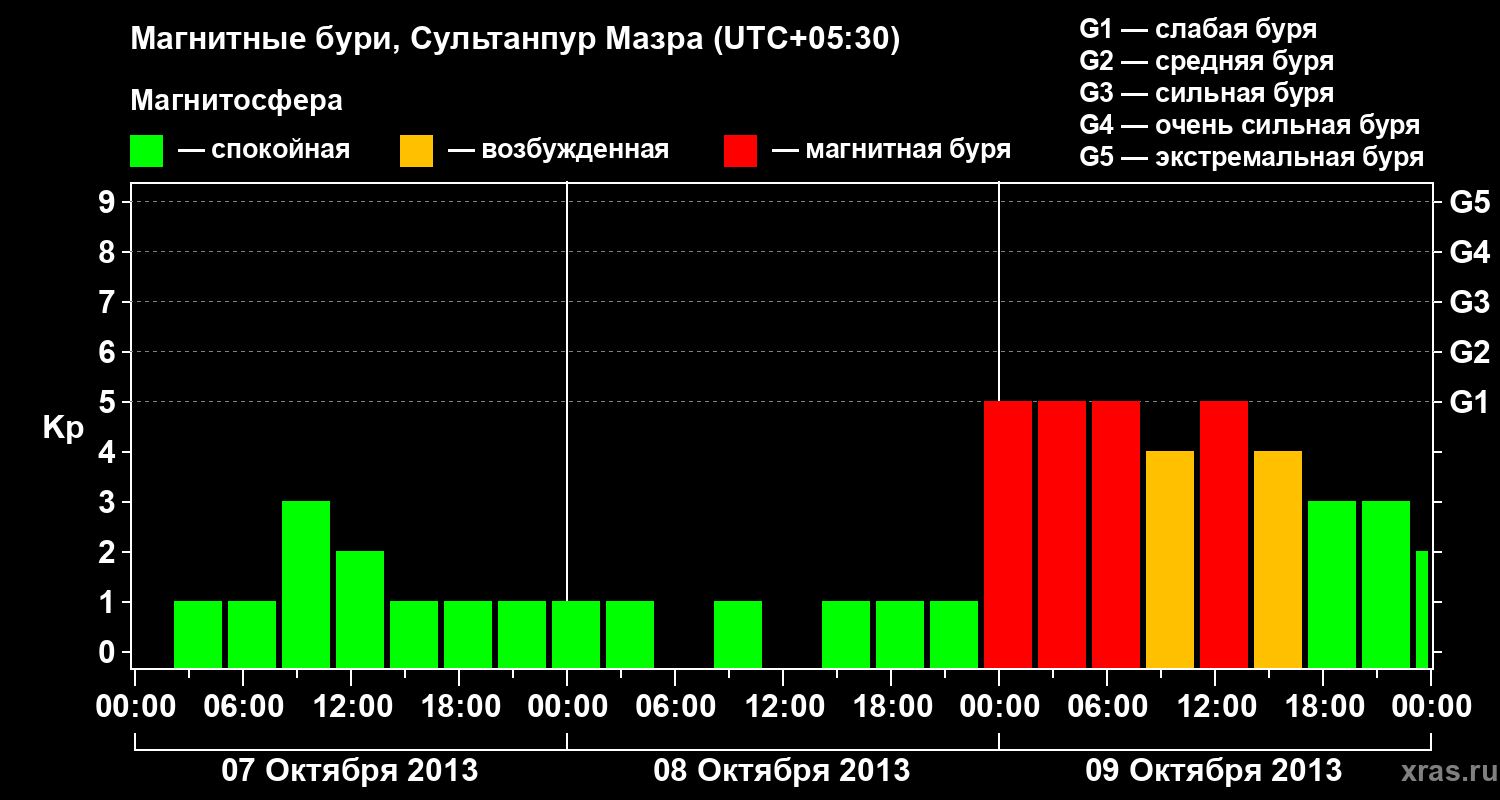1500x800 pixels.
Task: Select the 'G4 — очень сильная буря' line
Action: (x=1250, y=125)
